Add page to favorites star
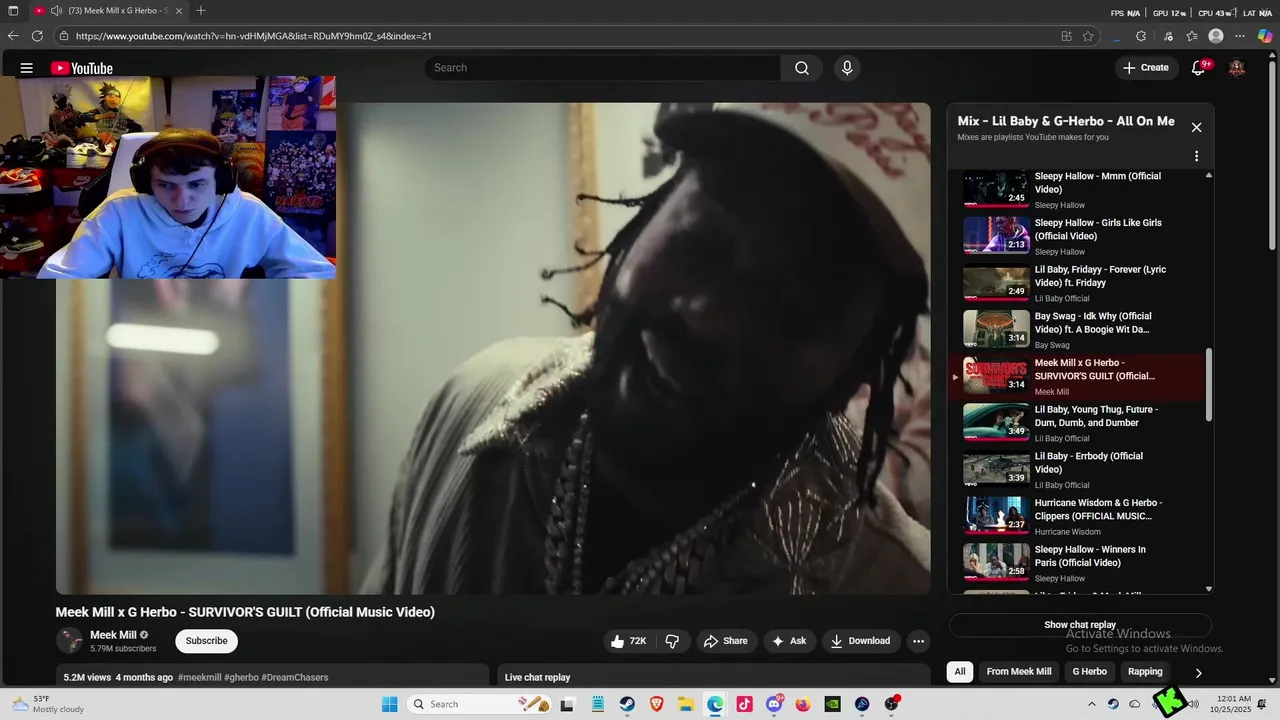The height and width of the screenshot is (720, 1280). pos(1088,36)
